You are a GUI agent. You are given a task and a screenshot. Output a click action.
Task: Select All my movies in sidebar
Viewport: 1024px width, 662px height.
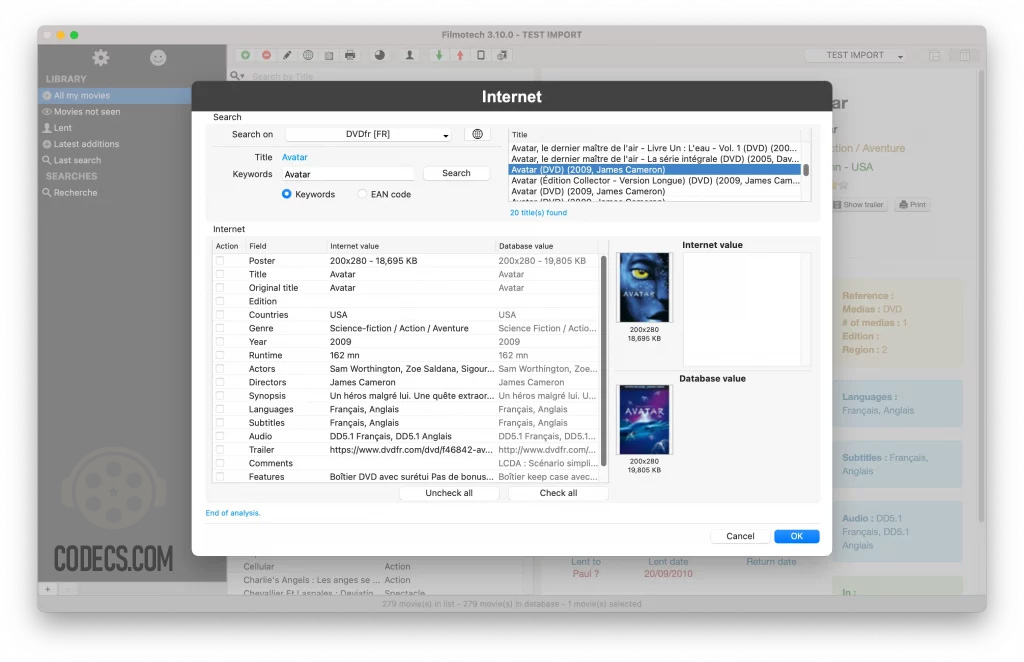point(114,95)
